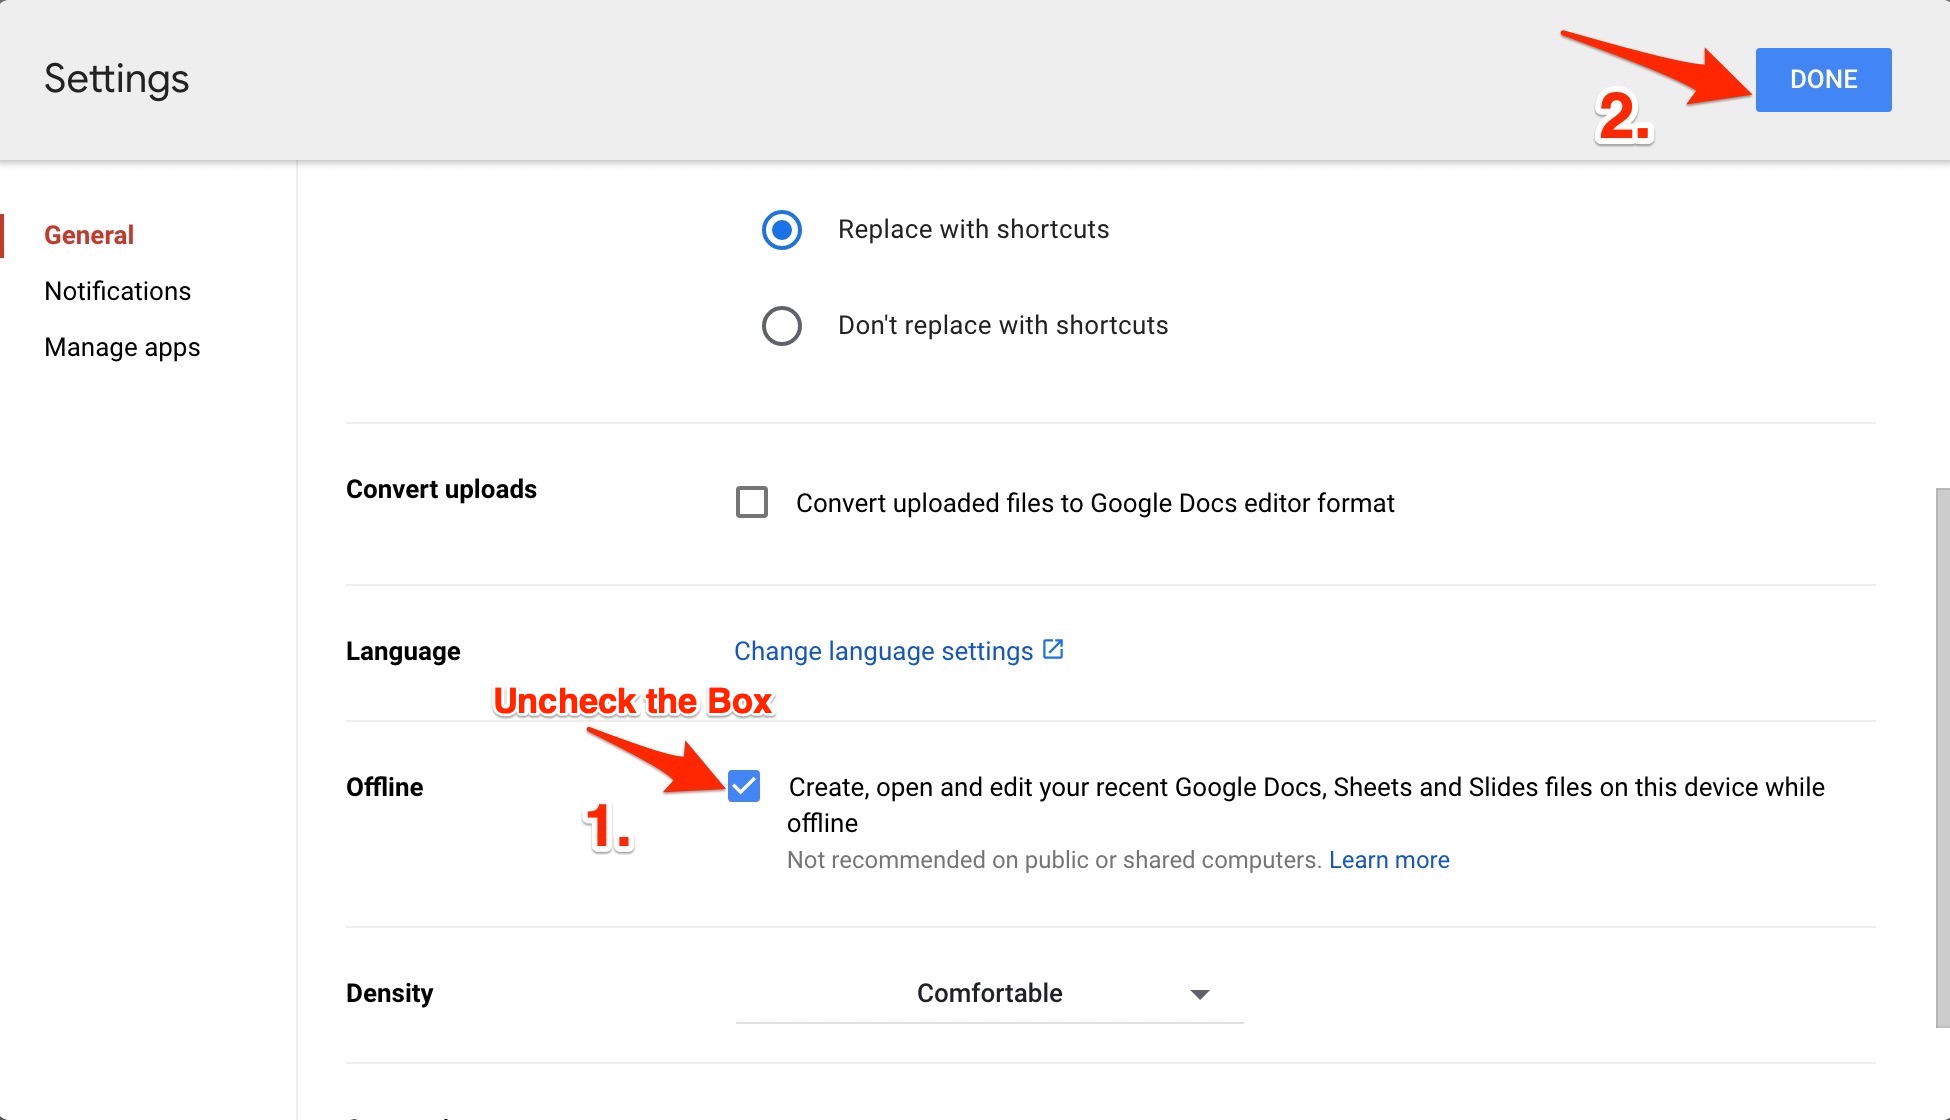Select Don't replace with shortcuts

pyautogui.click(x=782, y=326)
